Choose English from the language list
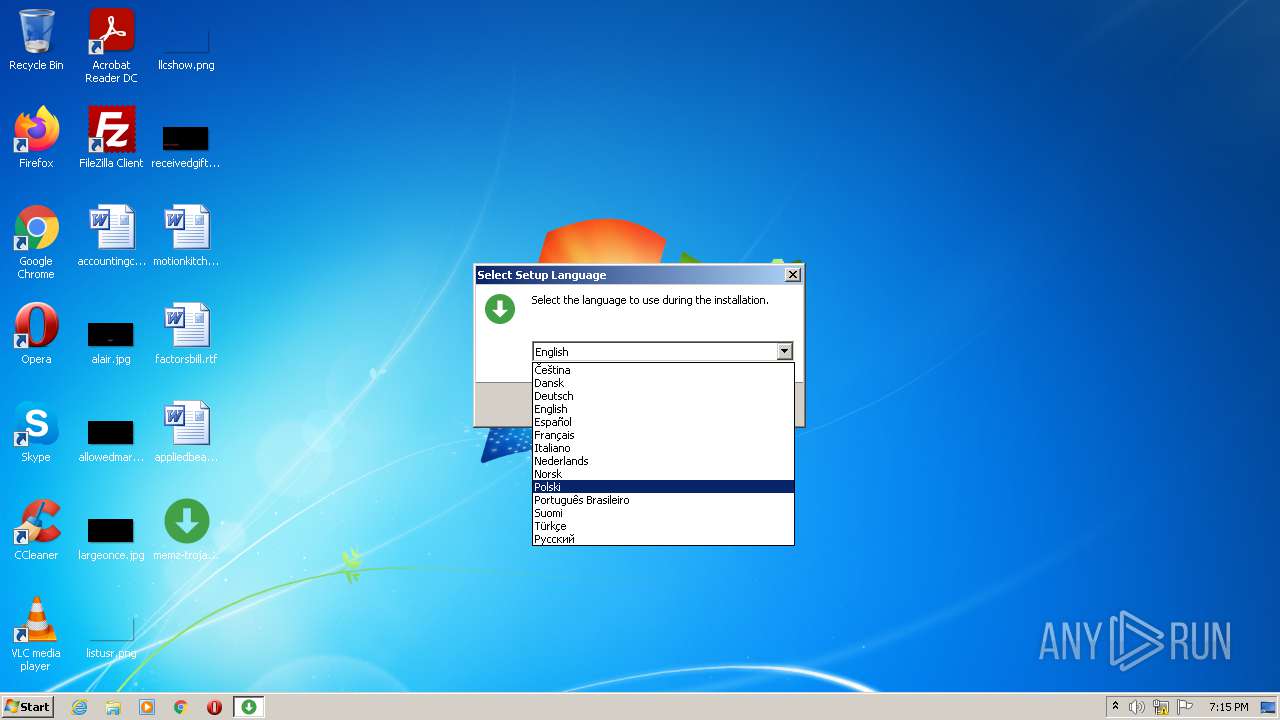The width and height of the screenshot is (1280, 720). pyautogui.click(x=663, y=409)
